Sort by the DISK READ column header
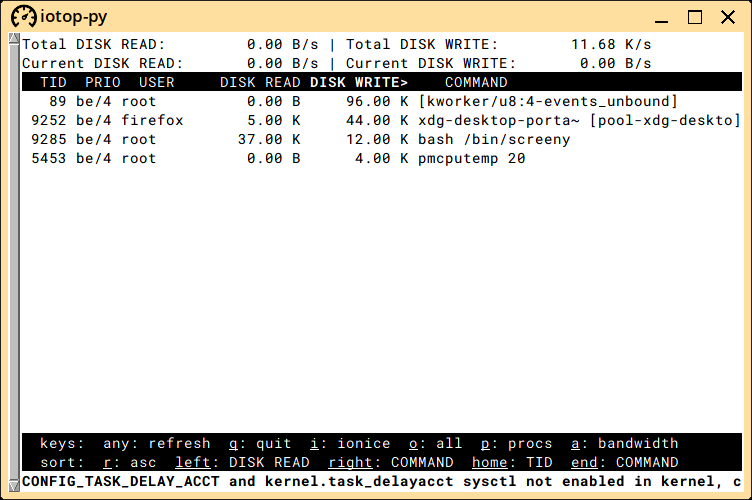 260,82
